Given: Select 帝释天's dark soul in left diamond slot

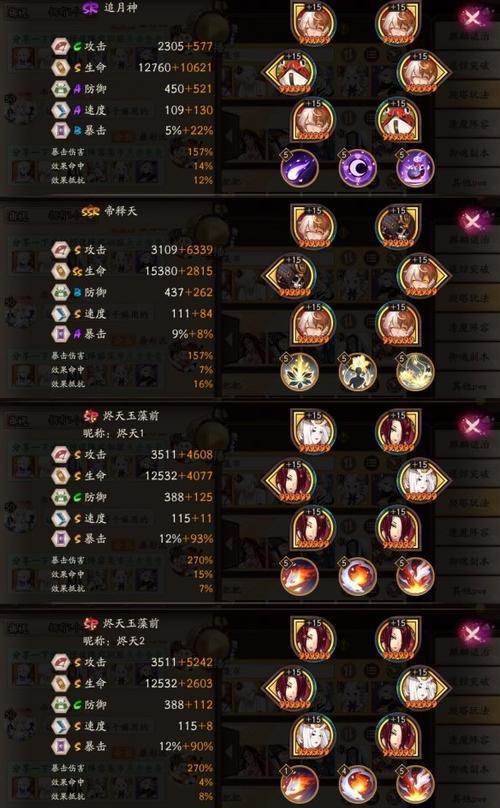Looking at the screenshot, I should (292, 276).
